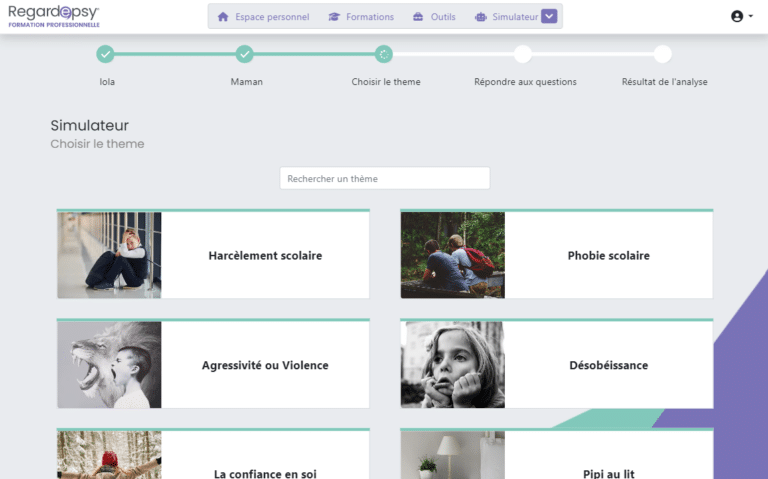Select the Harcèlement scolaire theme
This screenshot has width=768, height=479.
(213, 255)
